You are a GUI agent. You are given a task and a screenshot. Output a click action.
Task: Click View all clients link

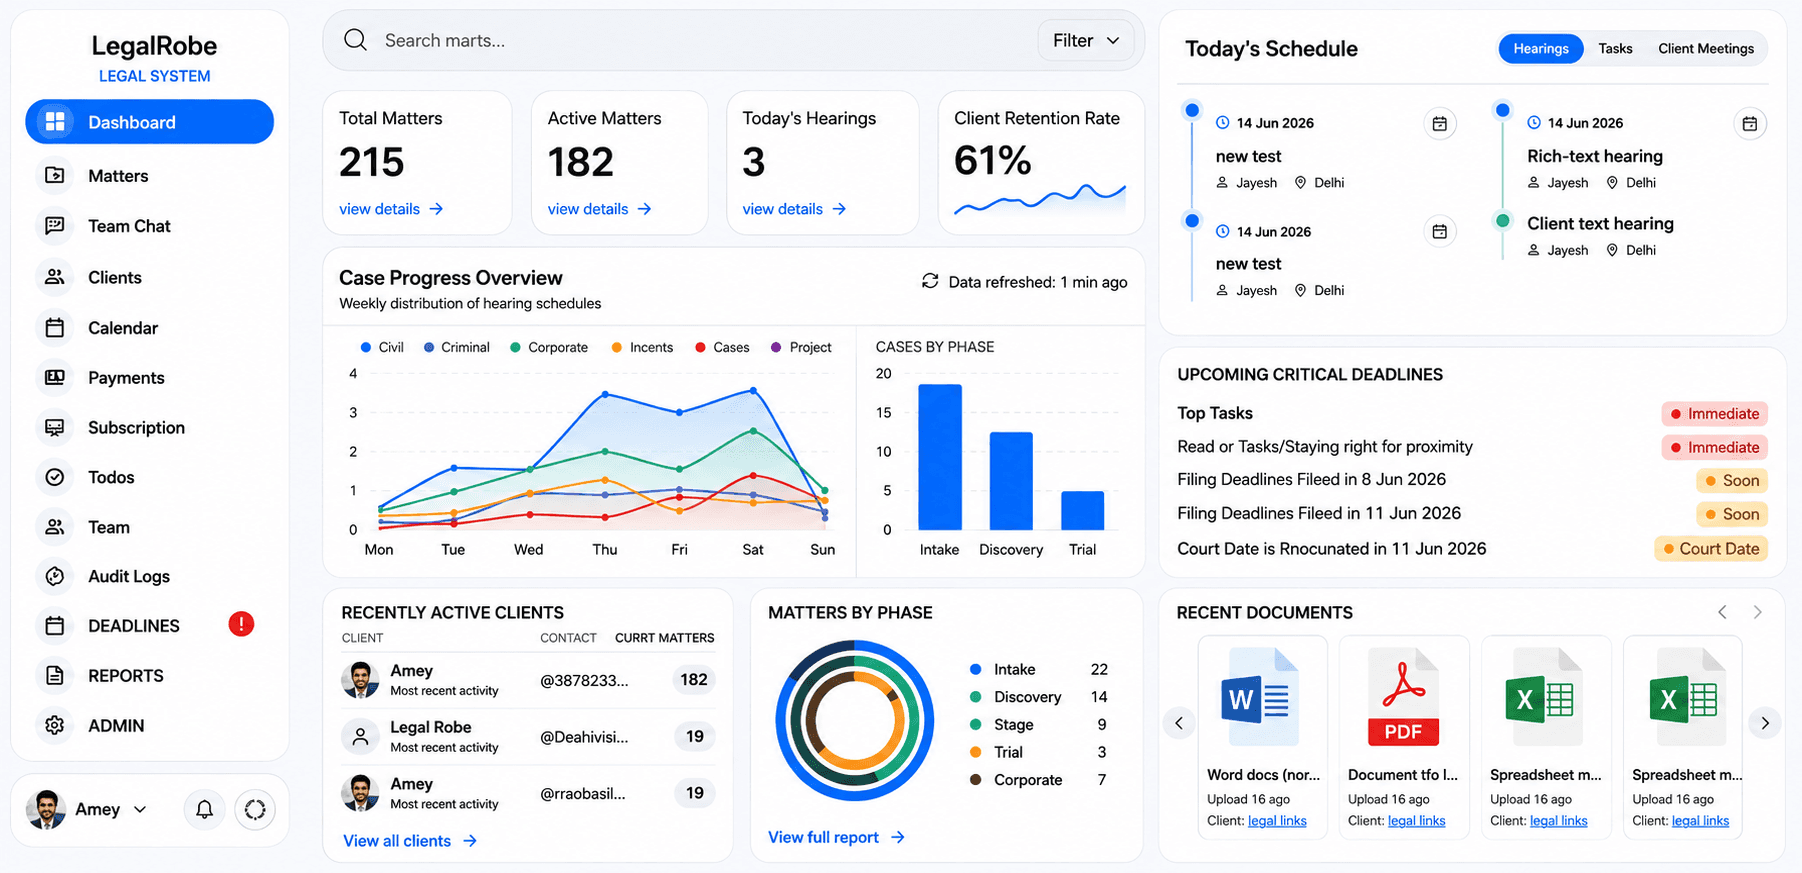[x=410, y=841]
